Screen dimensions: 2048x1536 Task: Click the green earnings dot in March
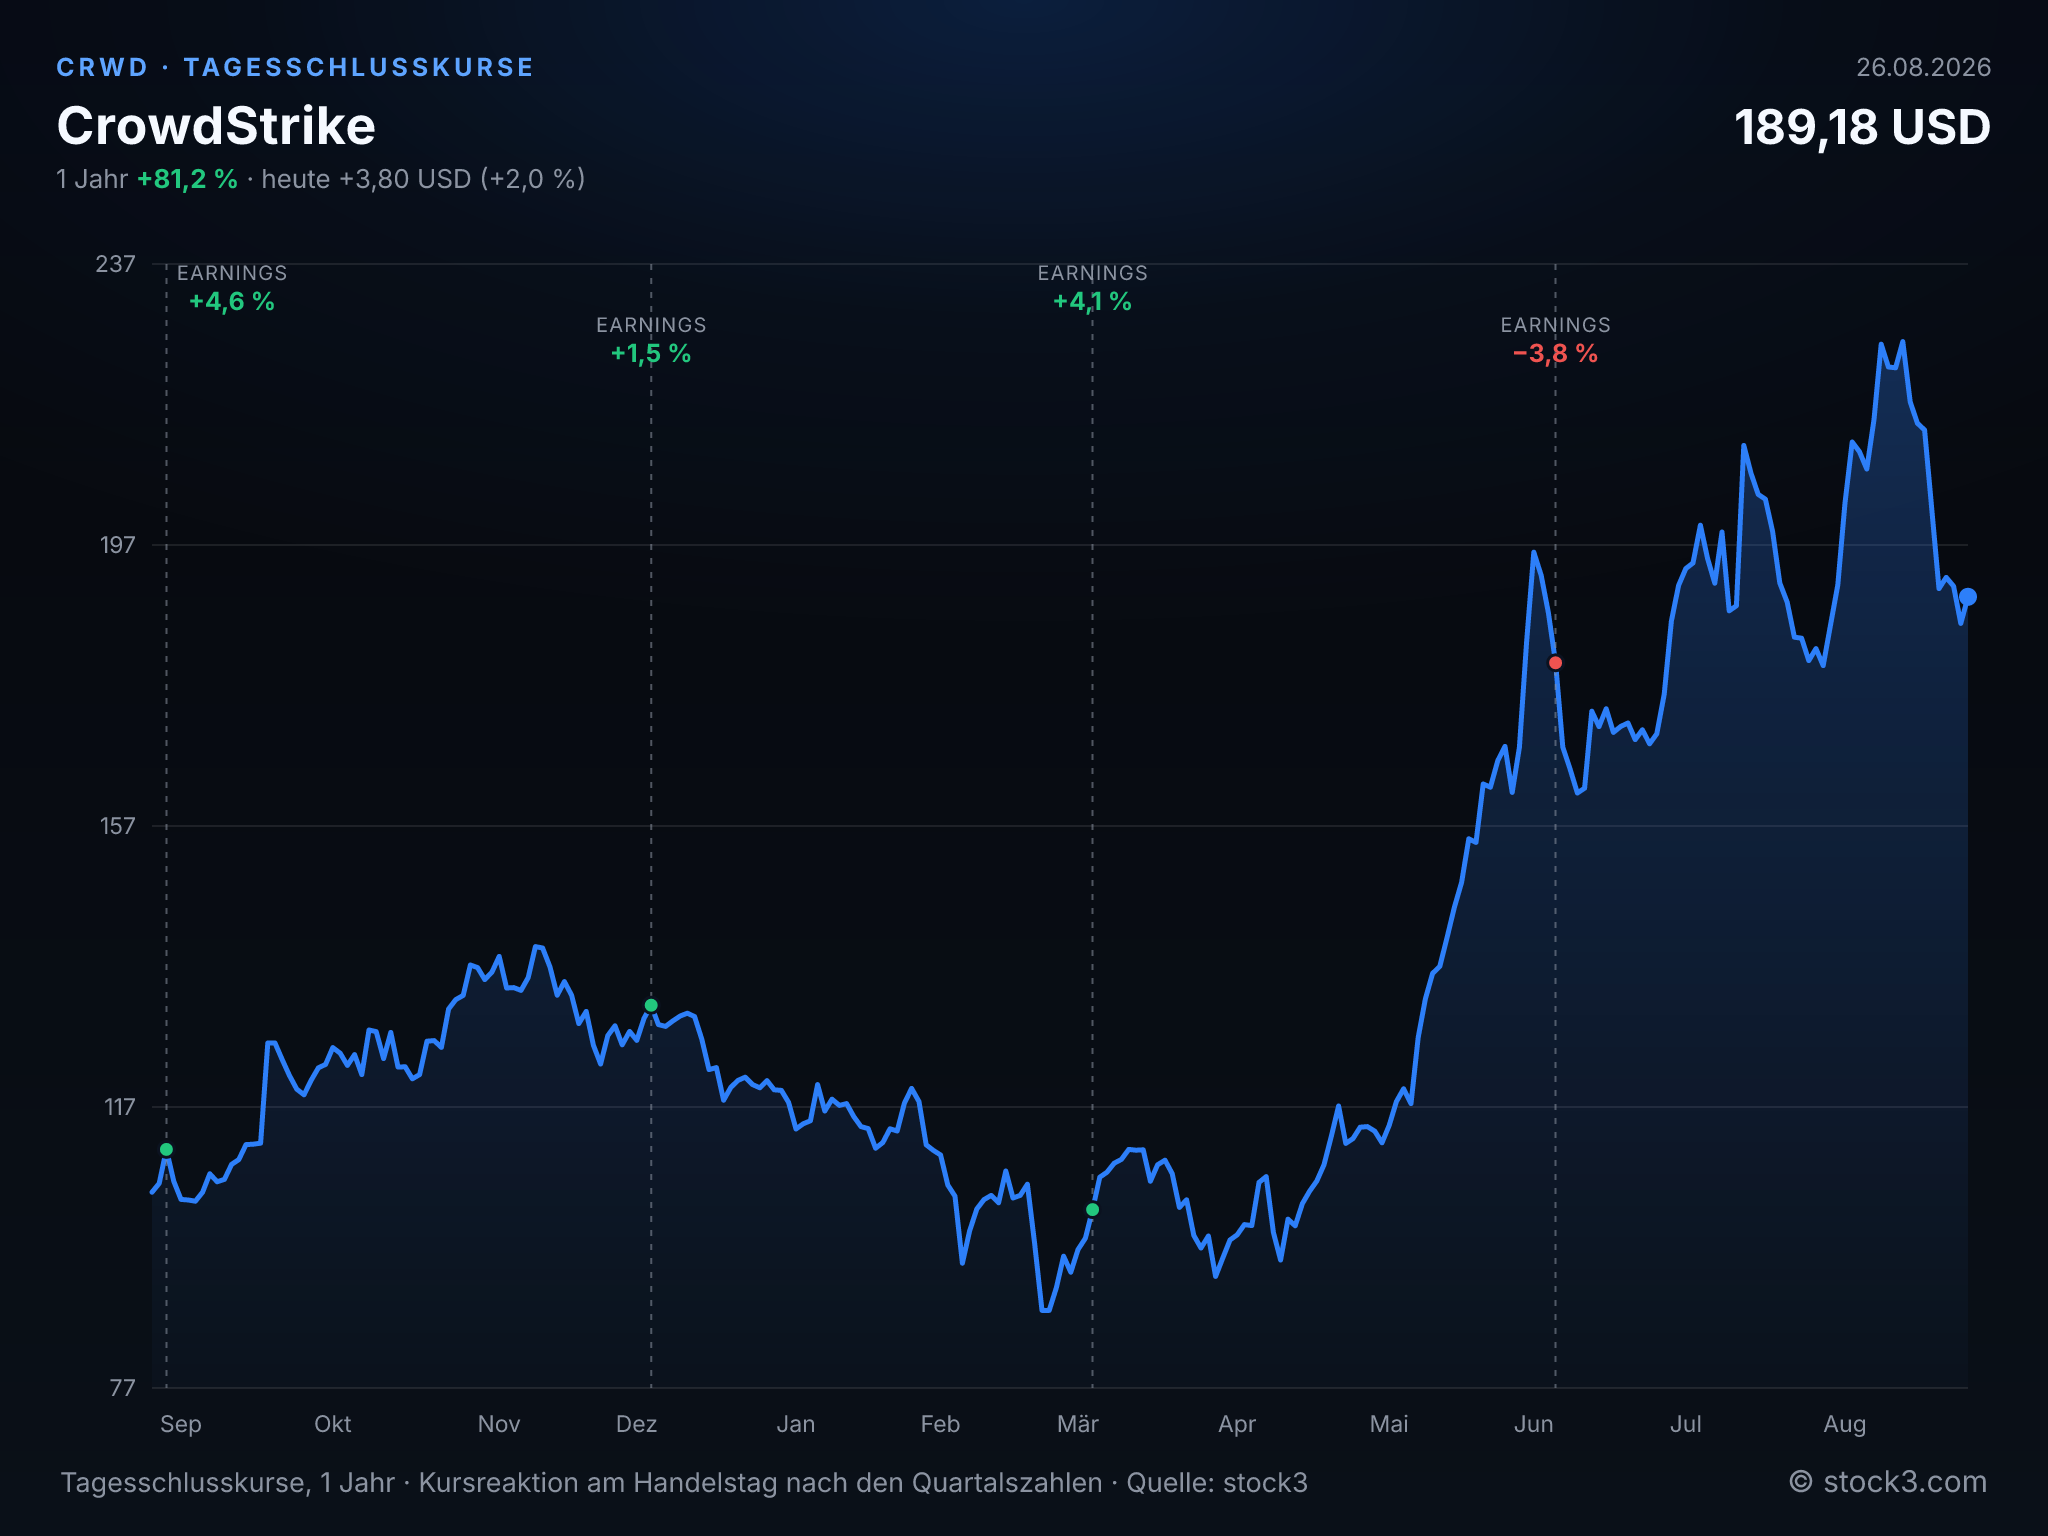coord(1092,1209)
